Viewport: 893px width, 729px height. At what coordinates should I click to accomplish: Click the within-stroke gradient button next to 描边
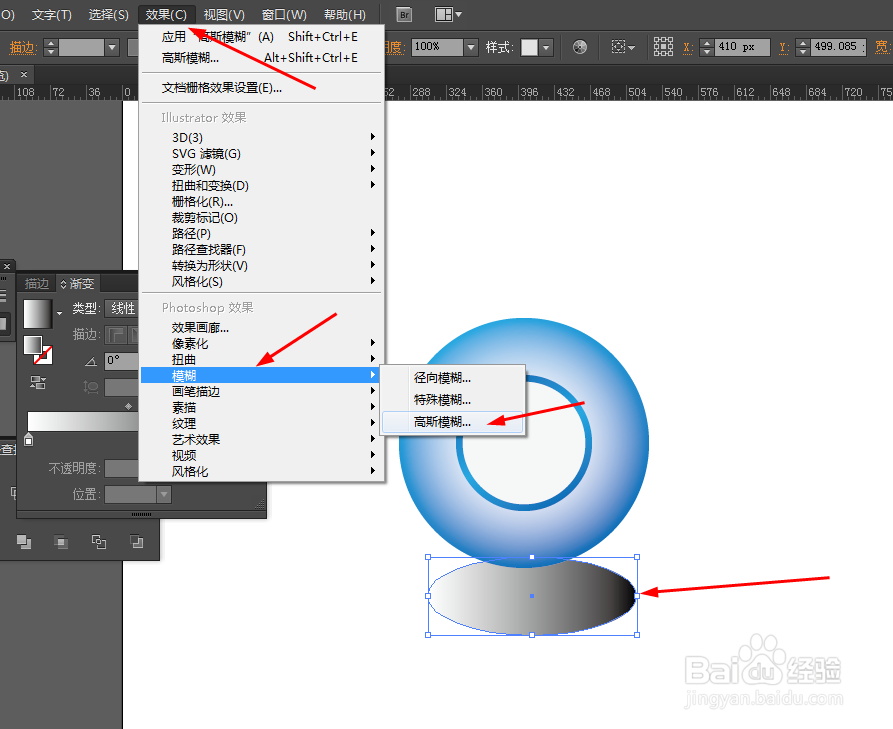(x=117, y=334)
